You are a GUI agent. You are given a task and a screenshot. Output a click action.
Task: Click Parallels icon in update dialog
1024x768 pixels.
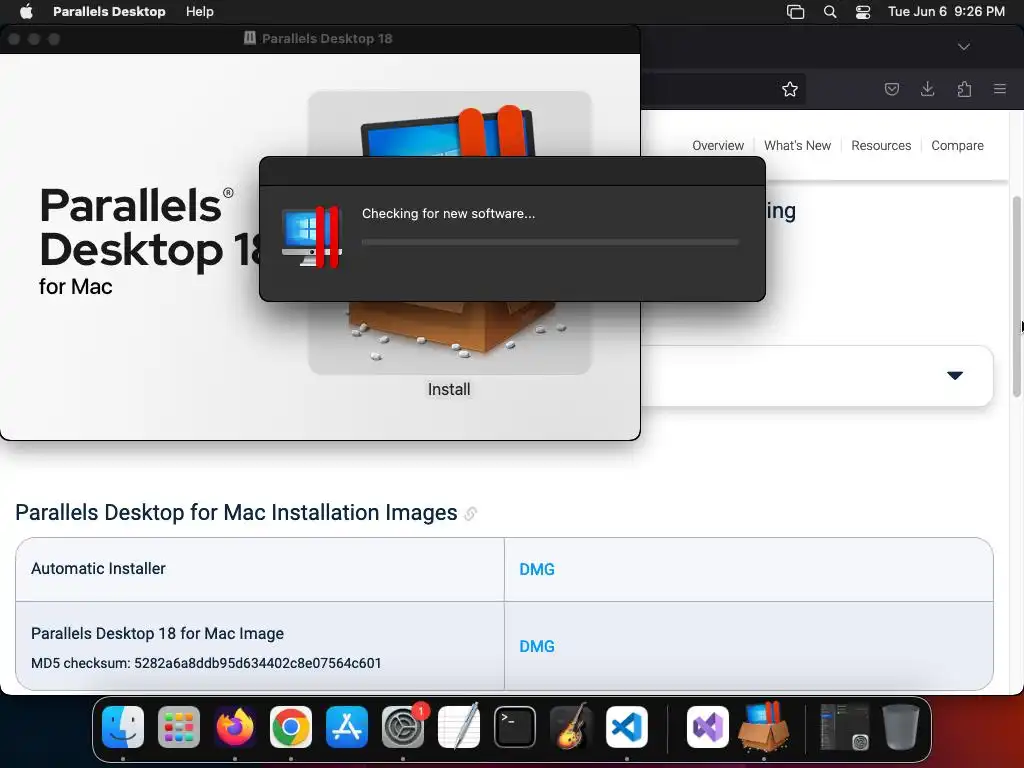(x=312, y=237)
